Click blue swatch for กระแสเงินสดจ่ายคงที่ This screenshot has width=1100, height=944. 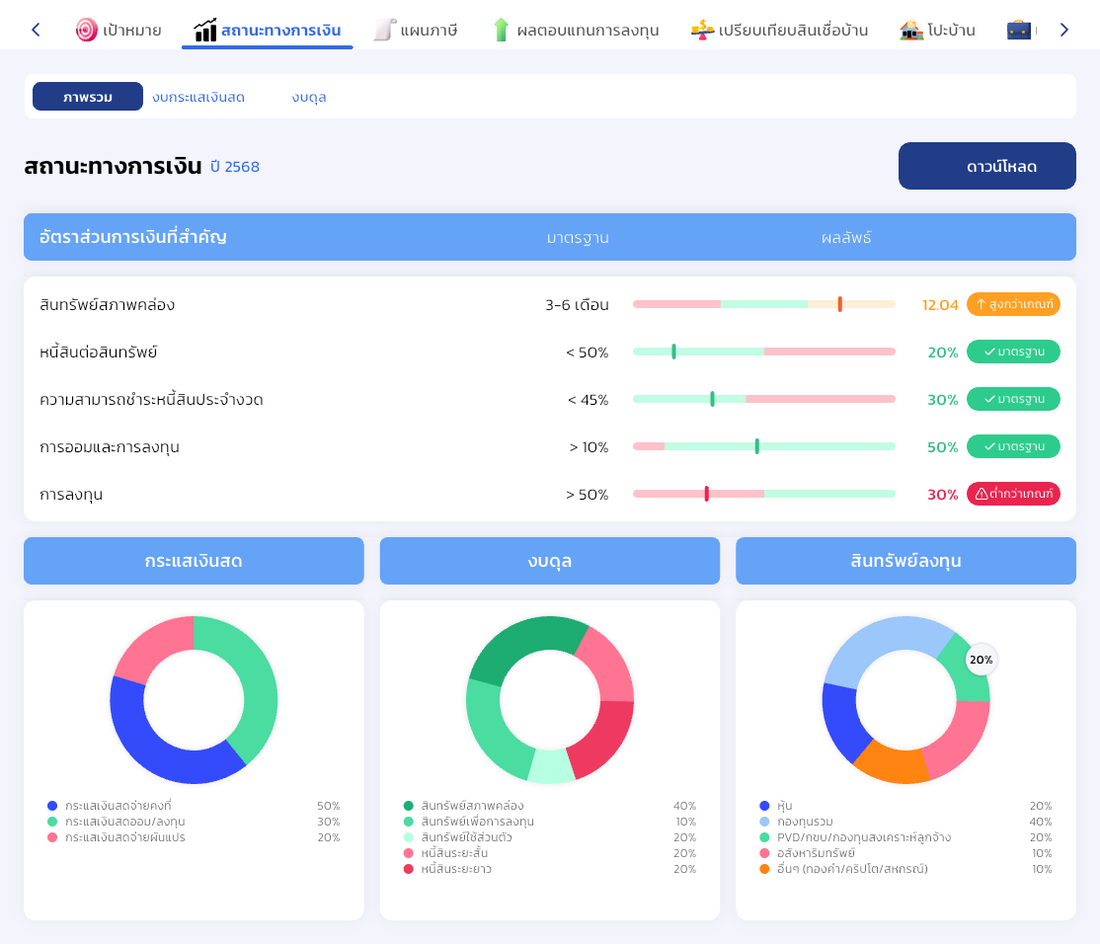[x=52, y=806]
